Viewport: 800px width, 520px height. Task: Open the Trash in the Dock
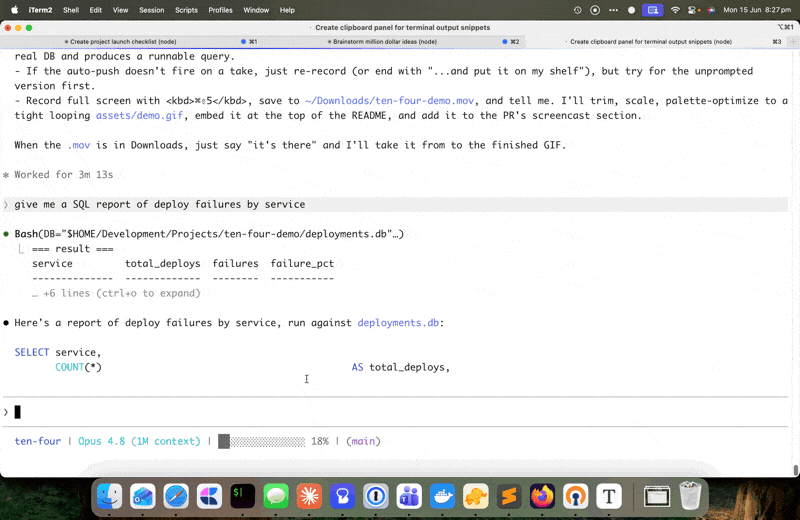[690, 496]
